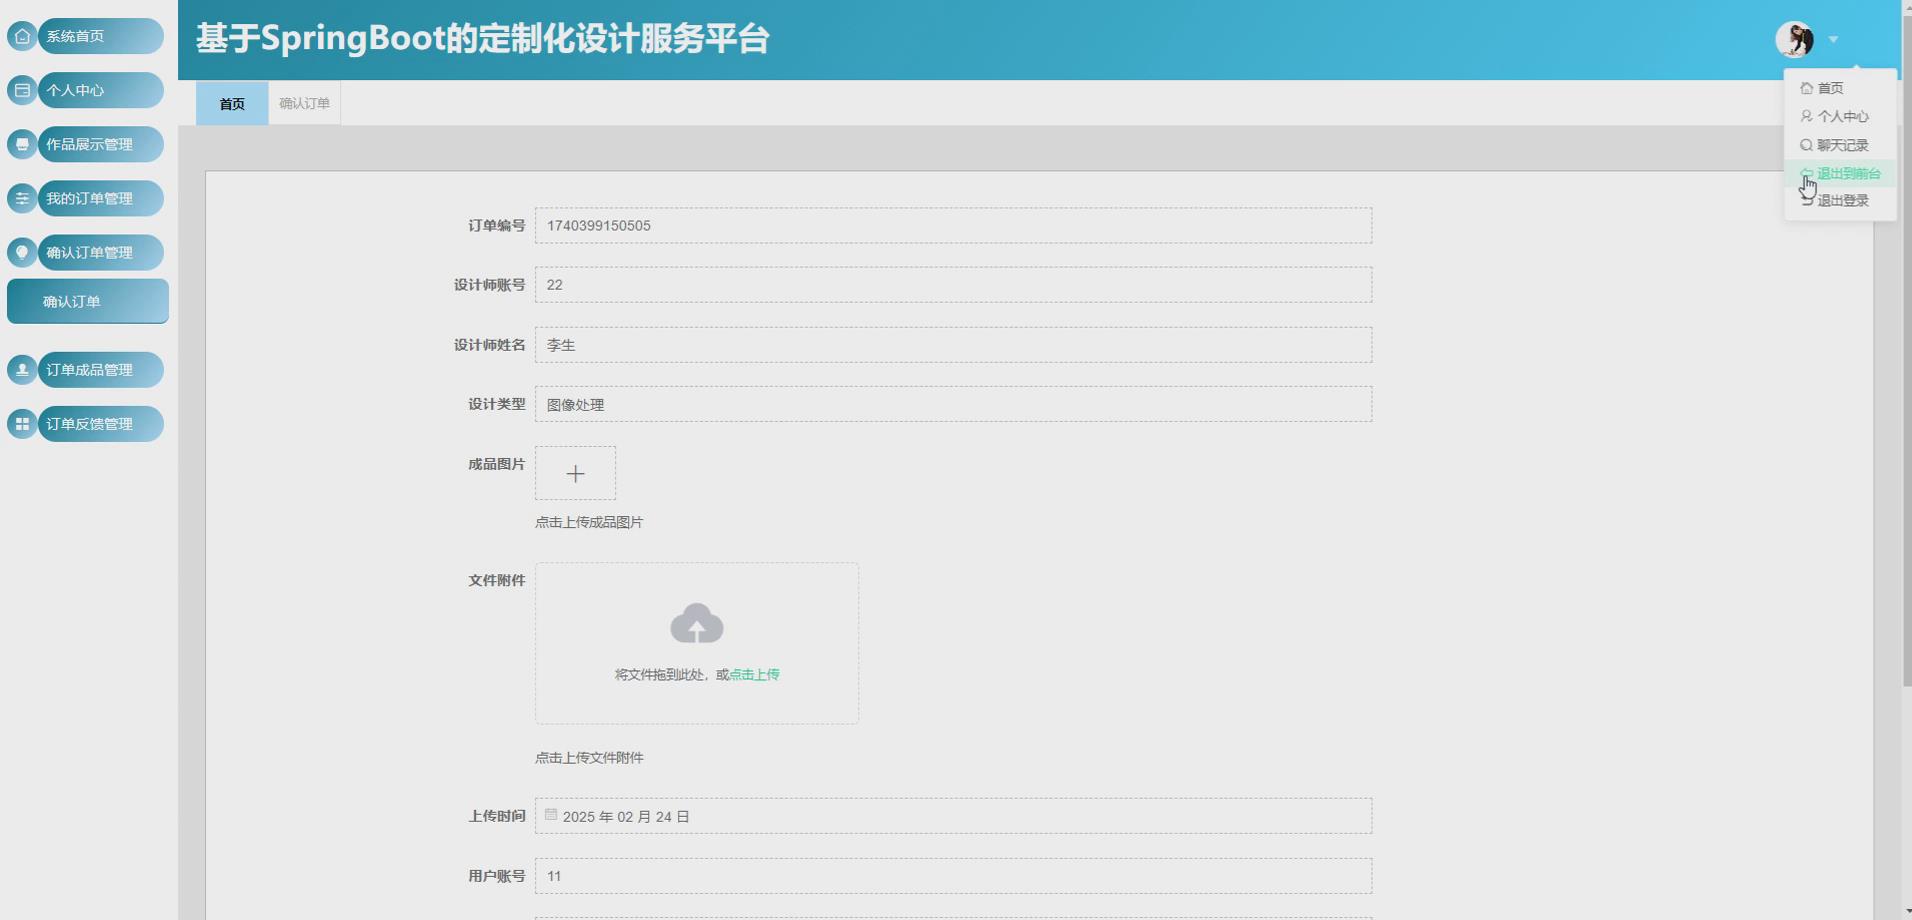Select the 确认订单管理 location icon

[21, 252]
